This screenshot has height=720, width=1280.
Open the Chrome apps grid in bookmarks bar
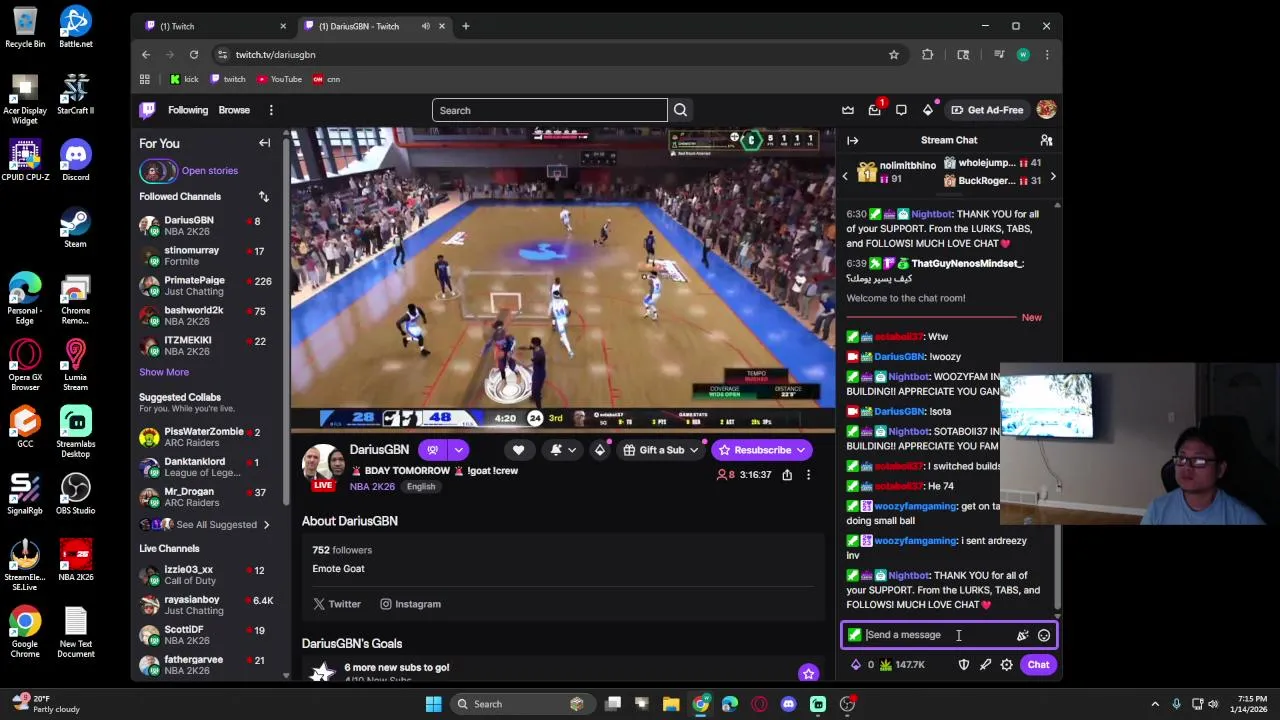[145, 79]
